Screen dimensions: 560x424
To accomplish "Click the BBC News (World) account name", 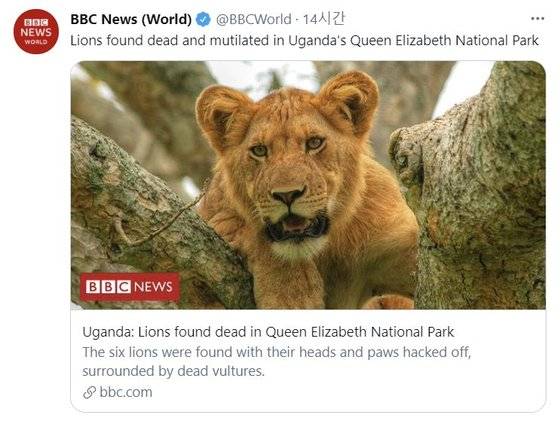I will pos(131,19).
